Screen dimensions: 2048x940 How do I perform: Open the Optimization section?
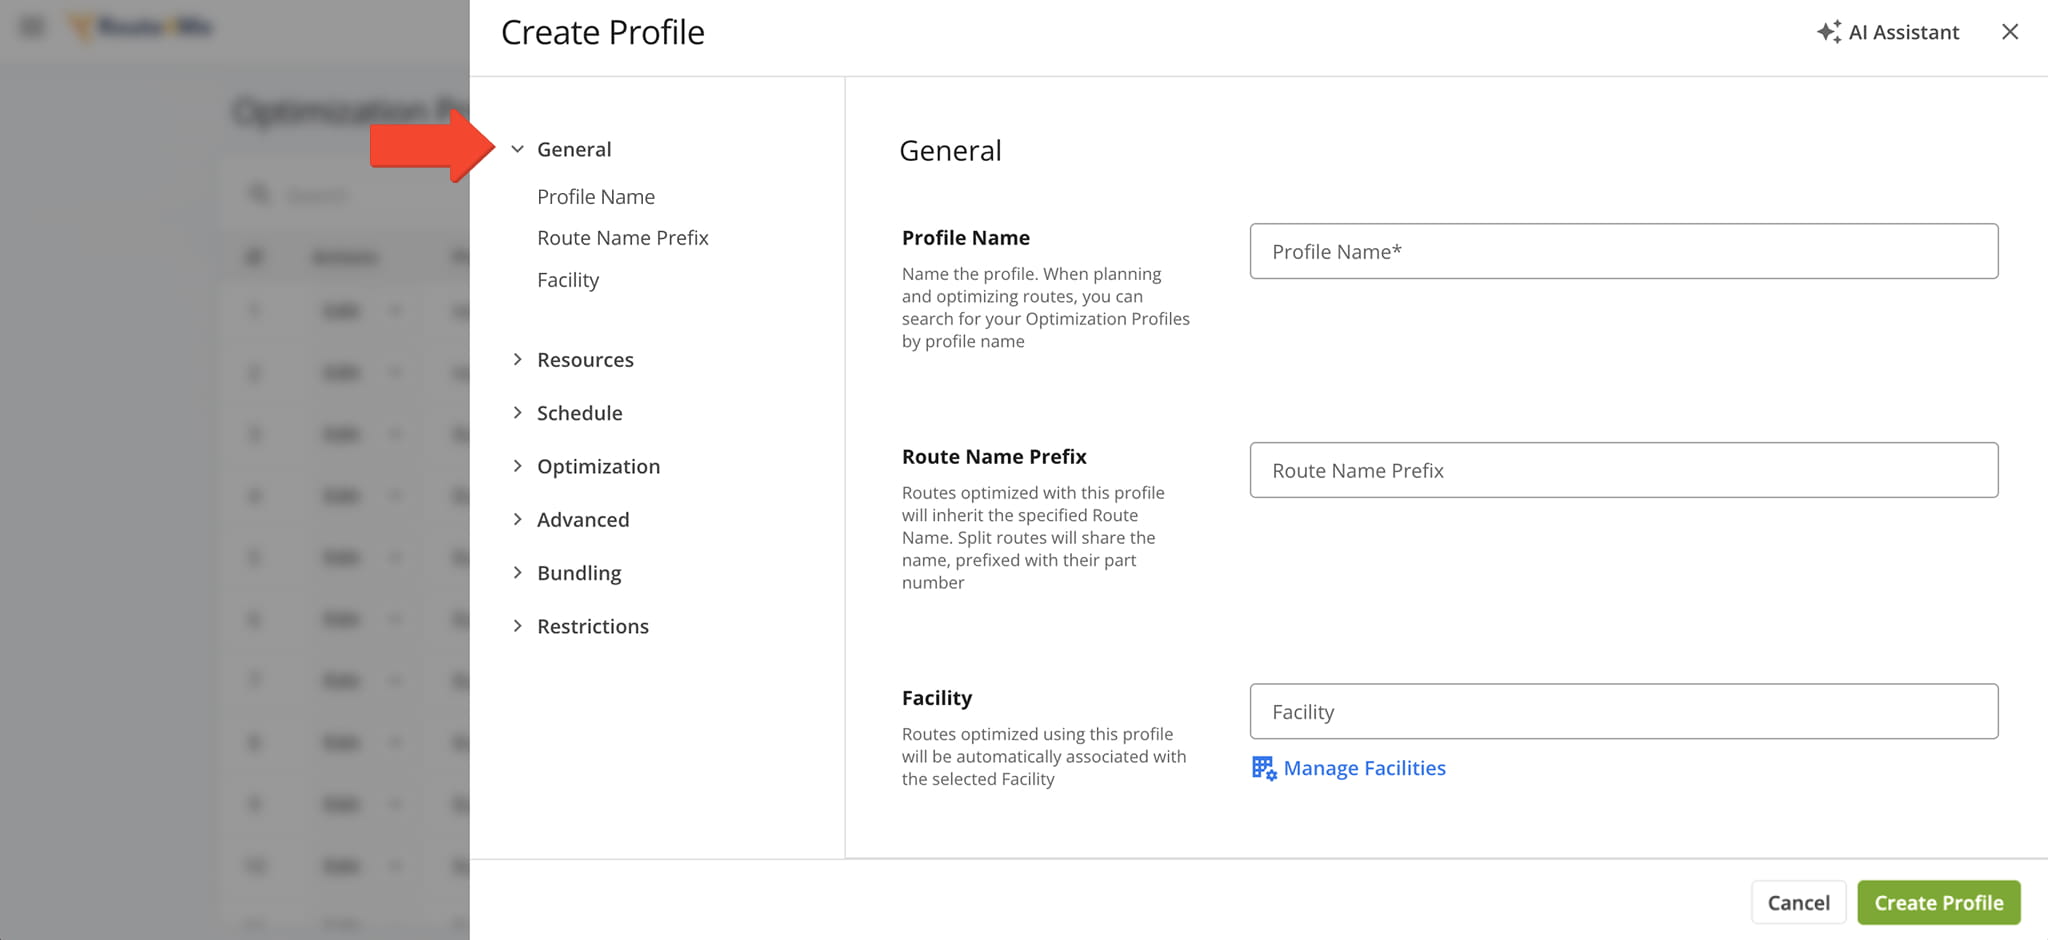click(x=599, y=466)
